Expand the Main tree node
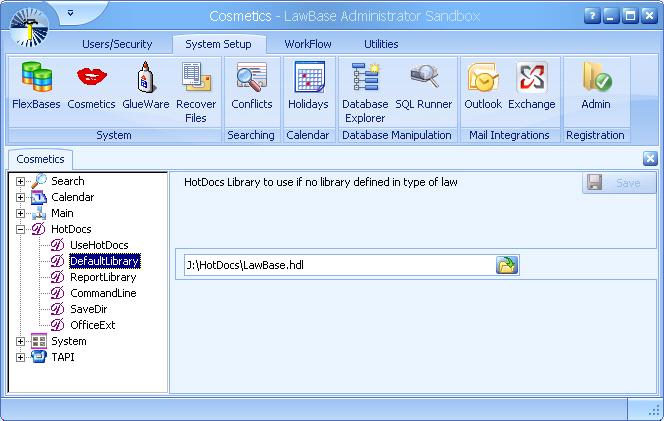This screenshot has width=664, height=421. [x=20, y=213]
